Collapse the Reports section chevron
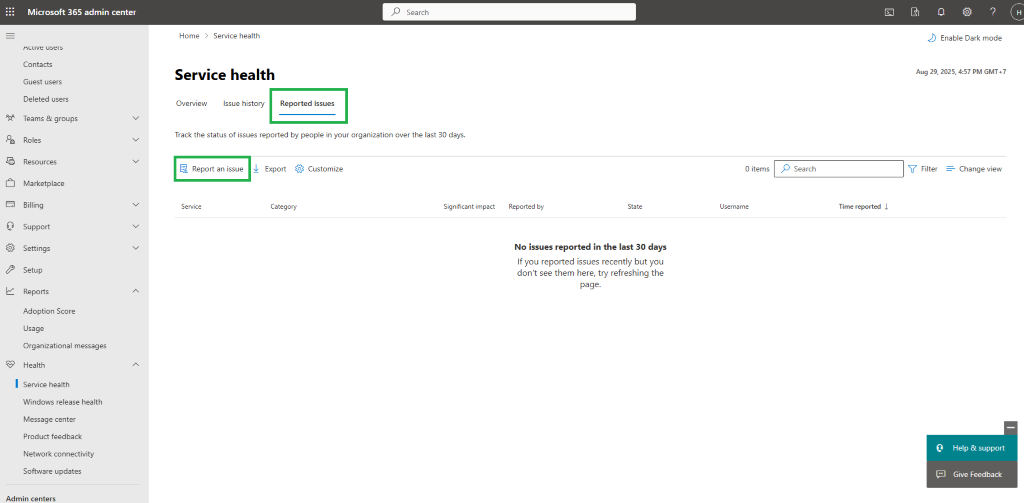The height and width of the screenshot is (503, 1024). (x=136, y=291)
